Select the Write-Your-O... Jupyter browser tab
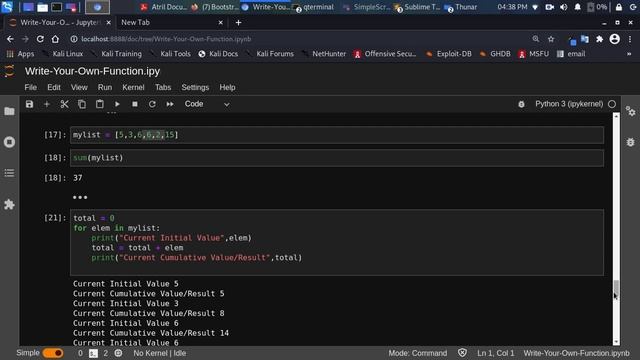This screenshot has width=640, height=360. (x=59, y=22)
